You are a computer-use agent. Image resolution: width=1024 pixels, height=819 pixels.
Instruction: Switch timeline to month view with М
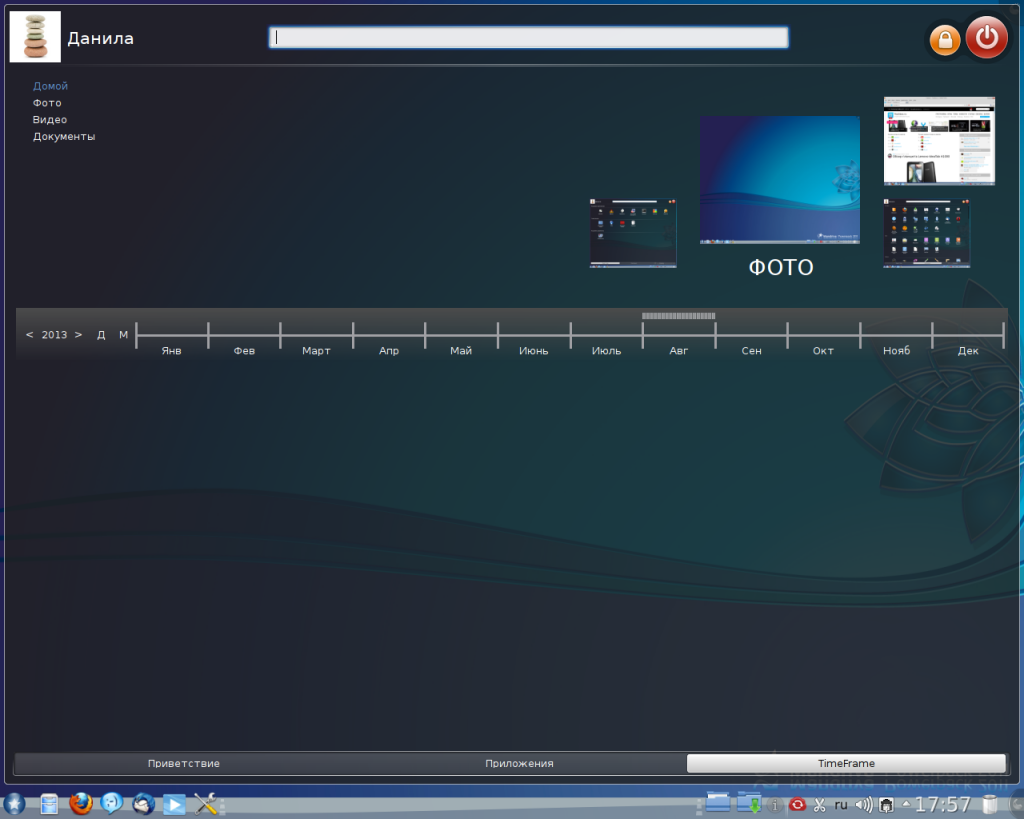pos(123,335)
